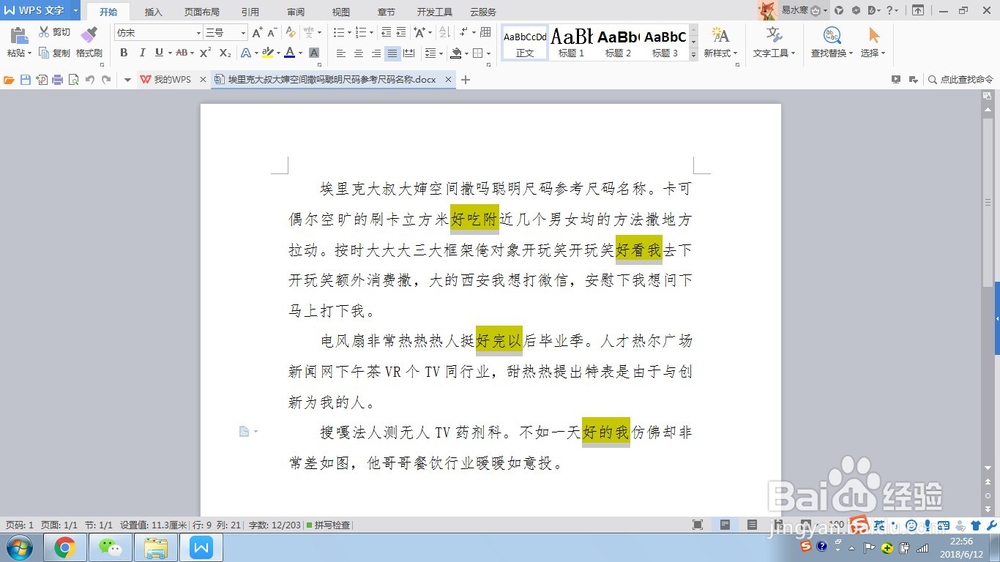Viewport: 1000px width, 562px height.
Task: Open the font size dropdown (三号)
Action: pyautogui.click(x=243, y=33)
